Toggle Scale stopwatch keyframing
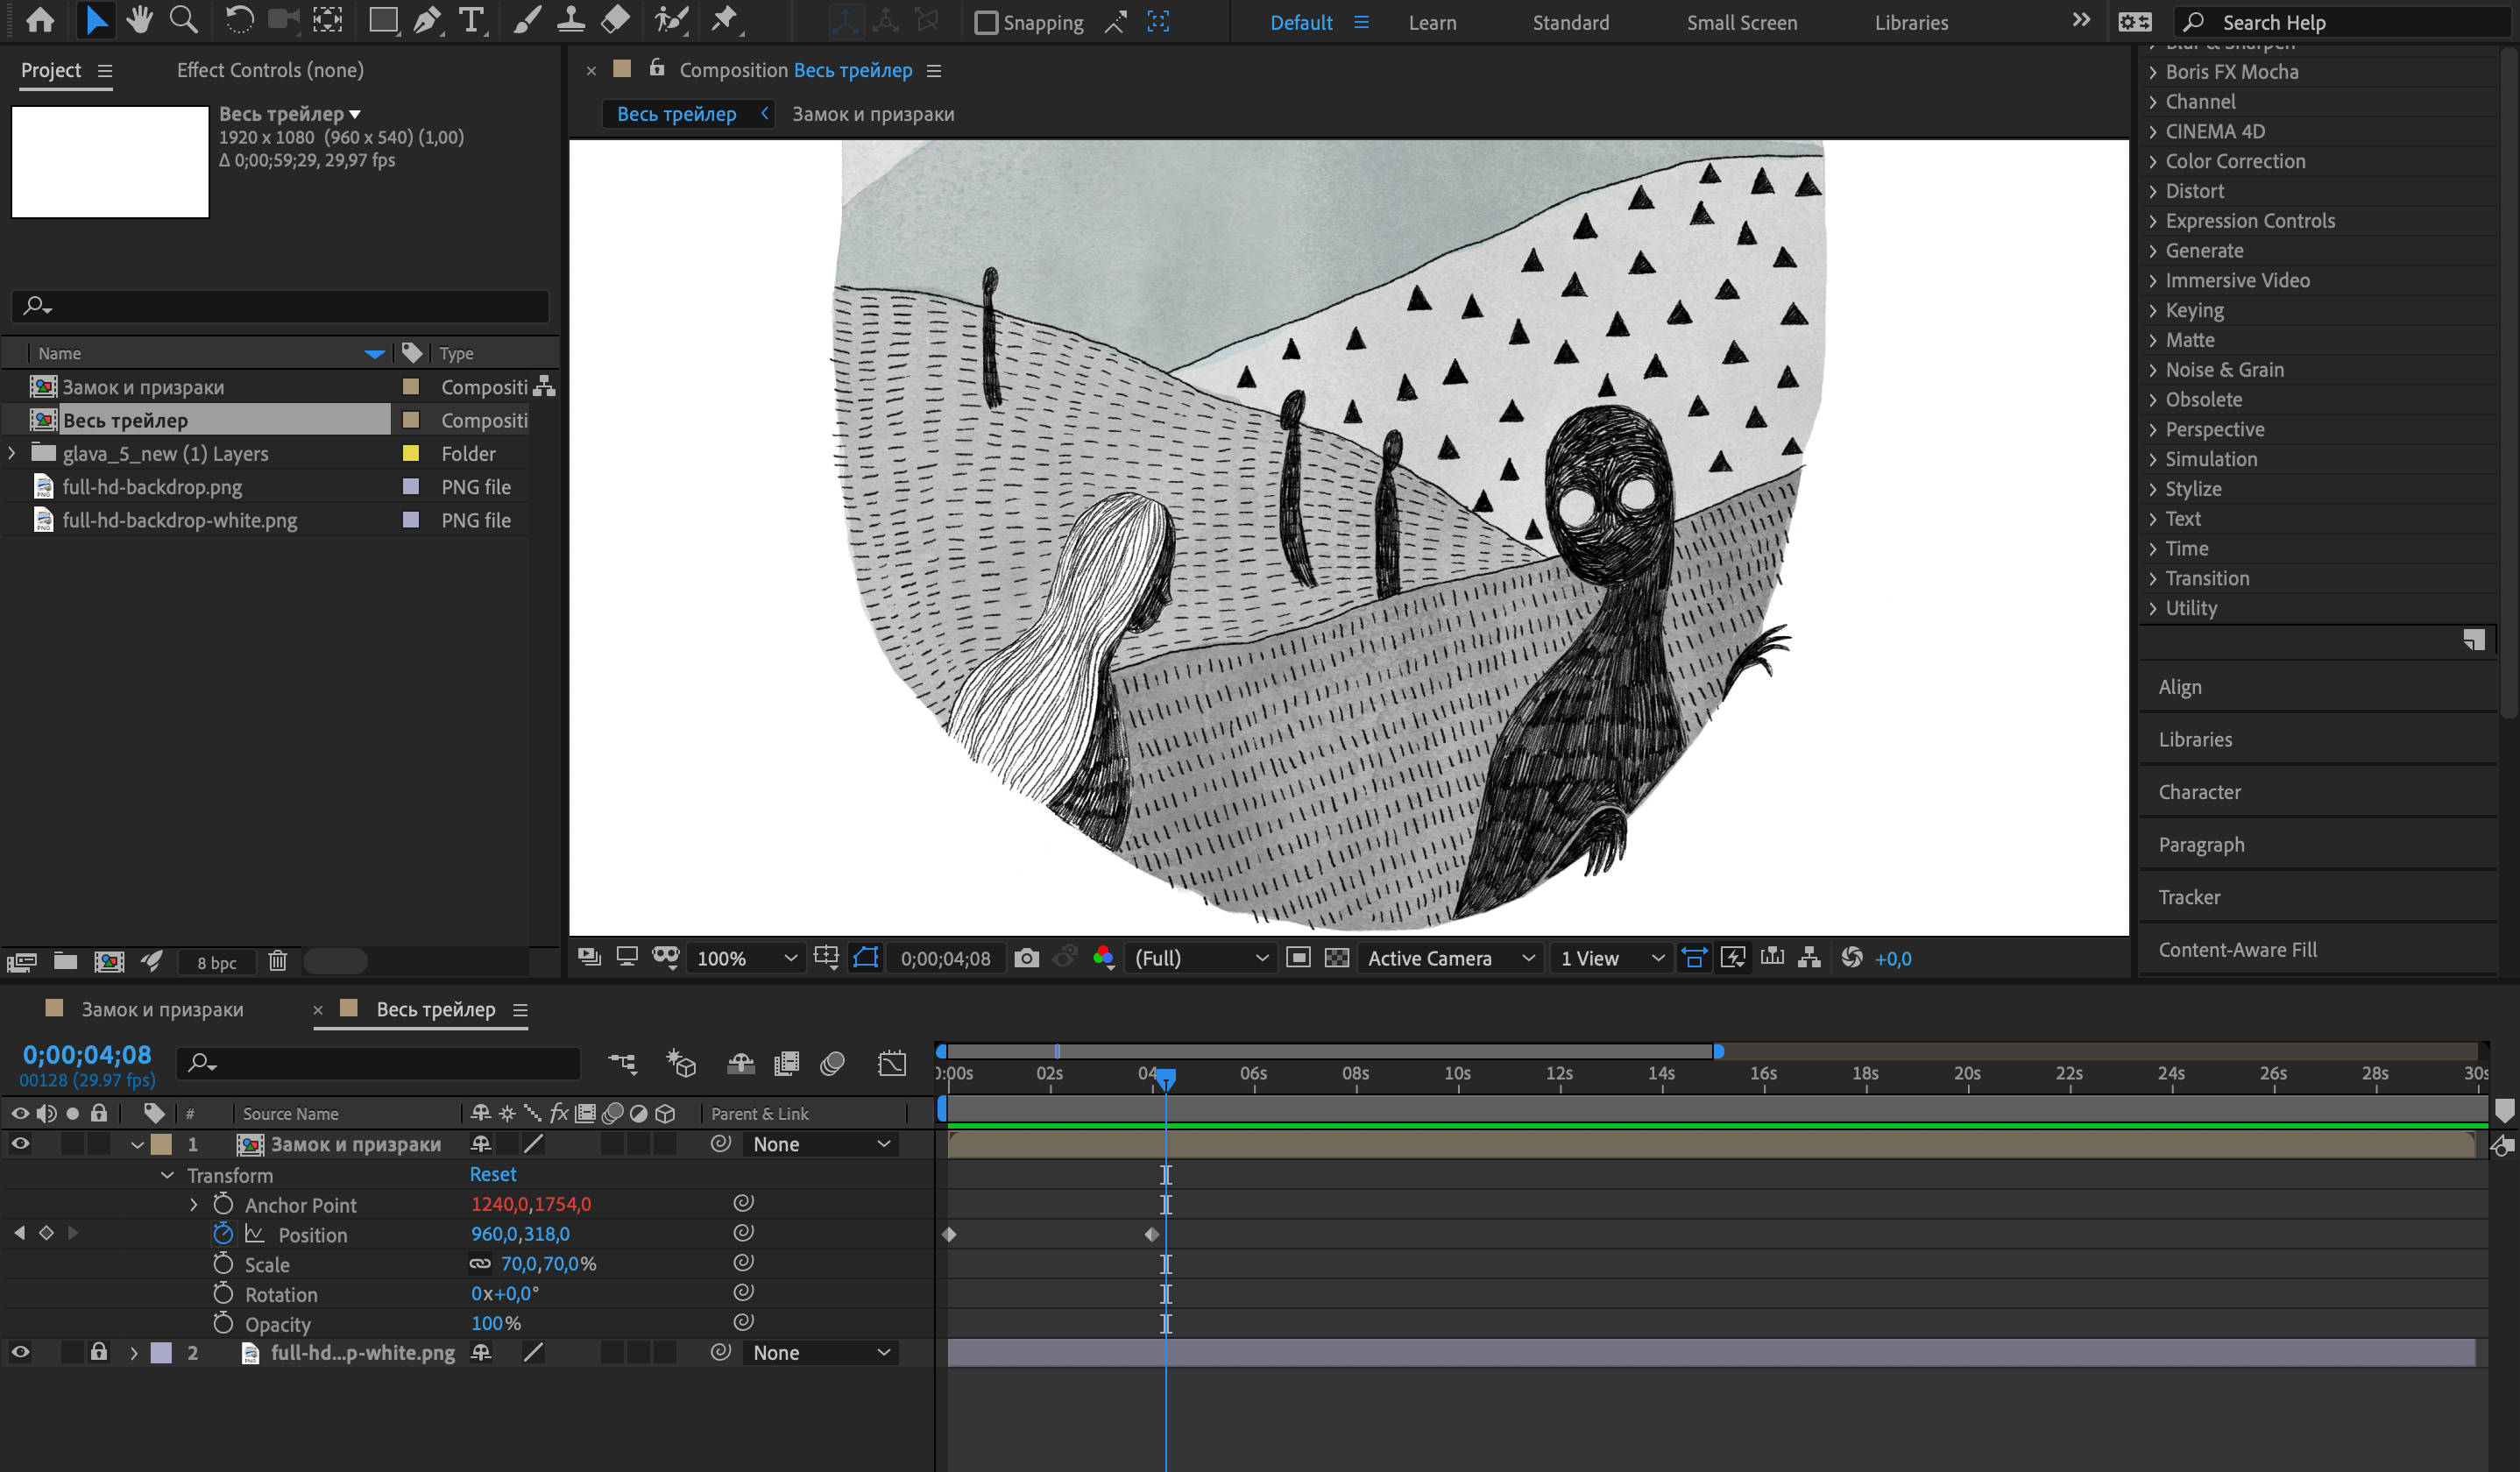This screenshot has height=1472, width=2520. tap(223, 1264)
